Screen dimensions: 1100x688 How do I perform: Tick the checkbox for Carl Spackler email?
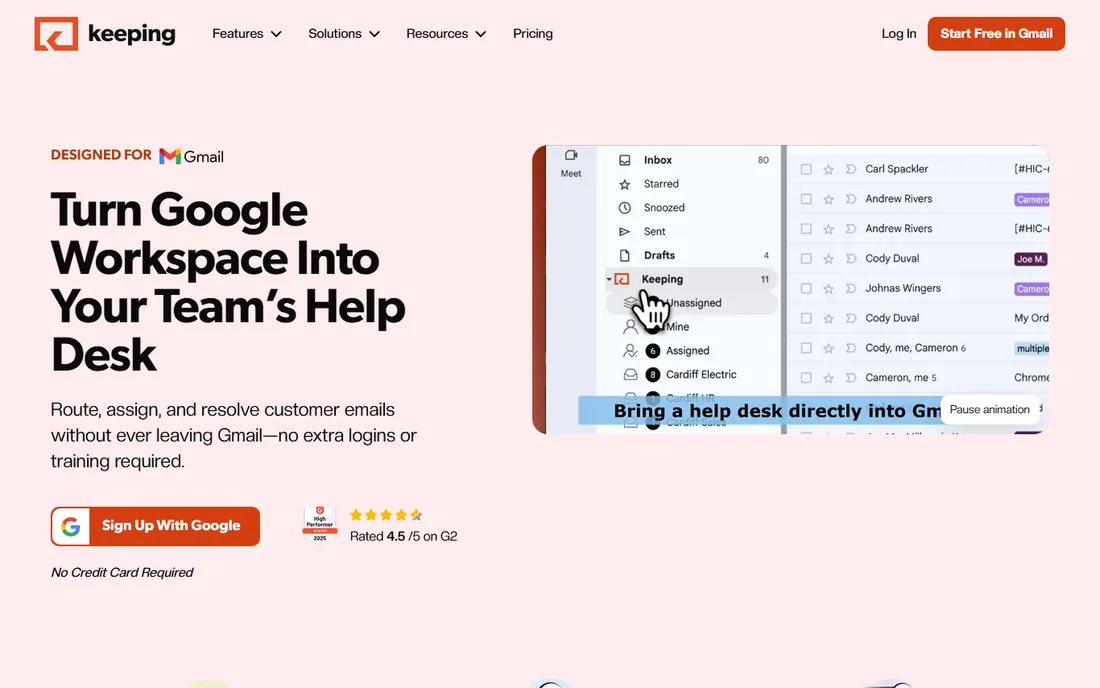(806, 169)
